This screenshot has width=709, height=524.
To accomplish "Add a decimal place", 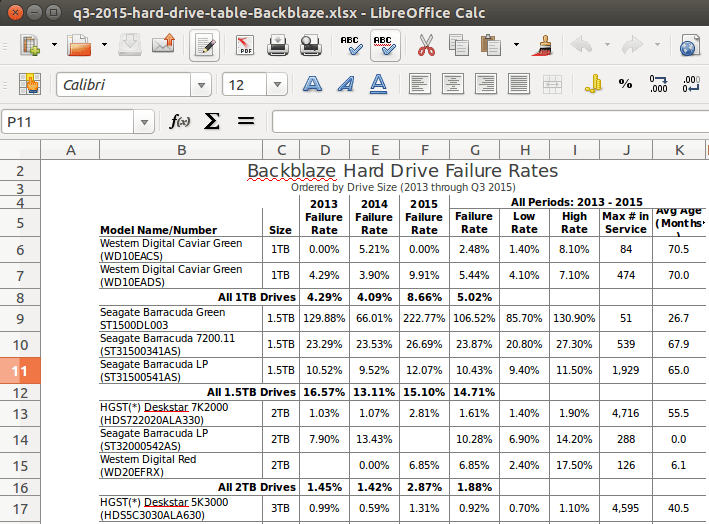I will pyautogui.click(x=658, y=84).
